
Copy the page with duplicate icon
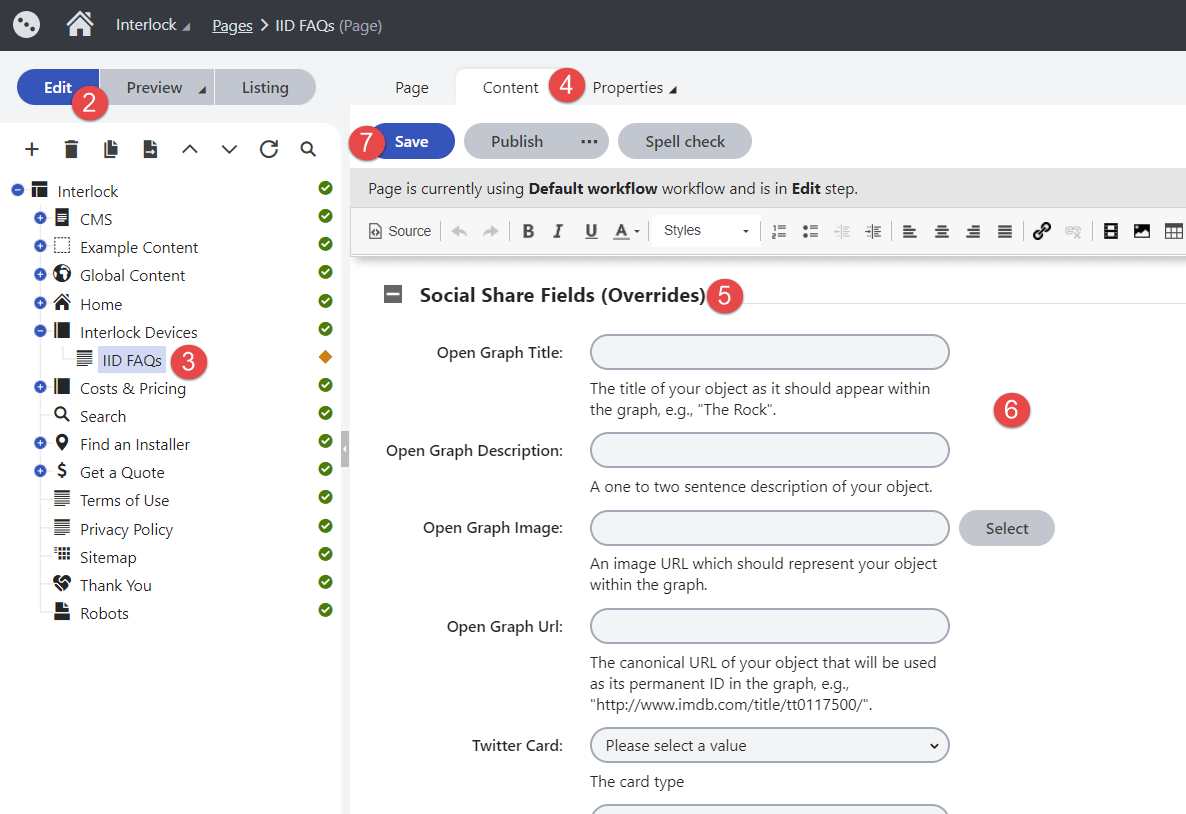coord(110,149)
